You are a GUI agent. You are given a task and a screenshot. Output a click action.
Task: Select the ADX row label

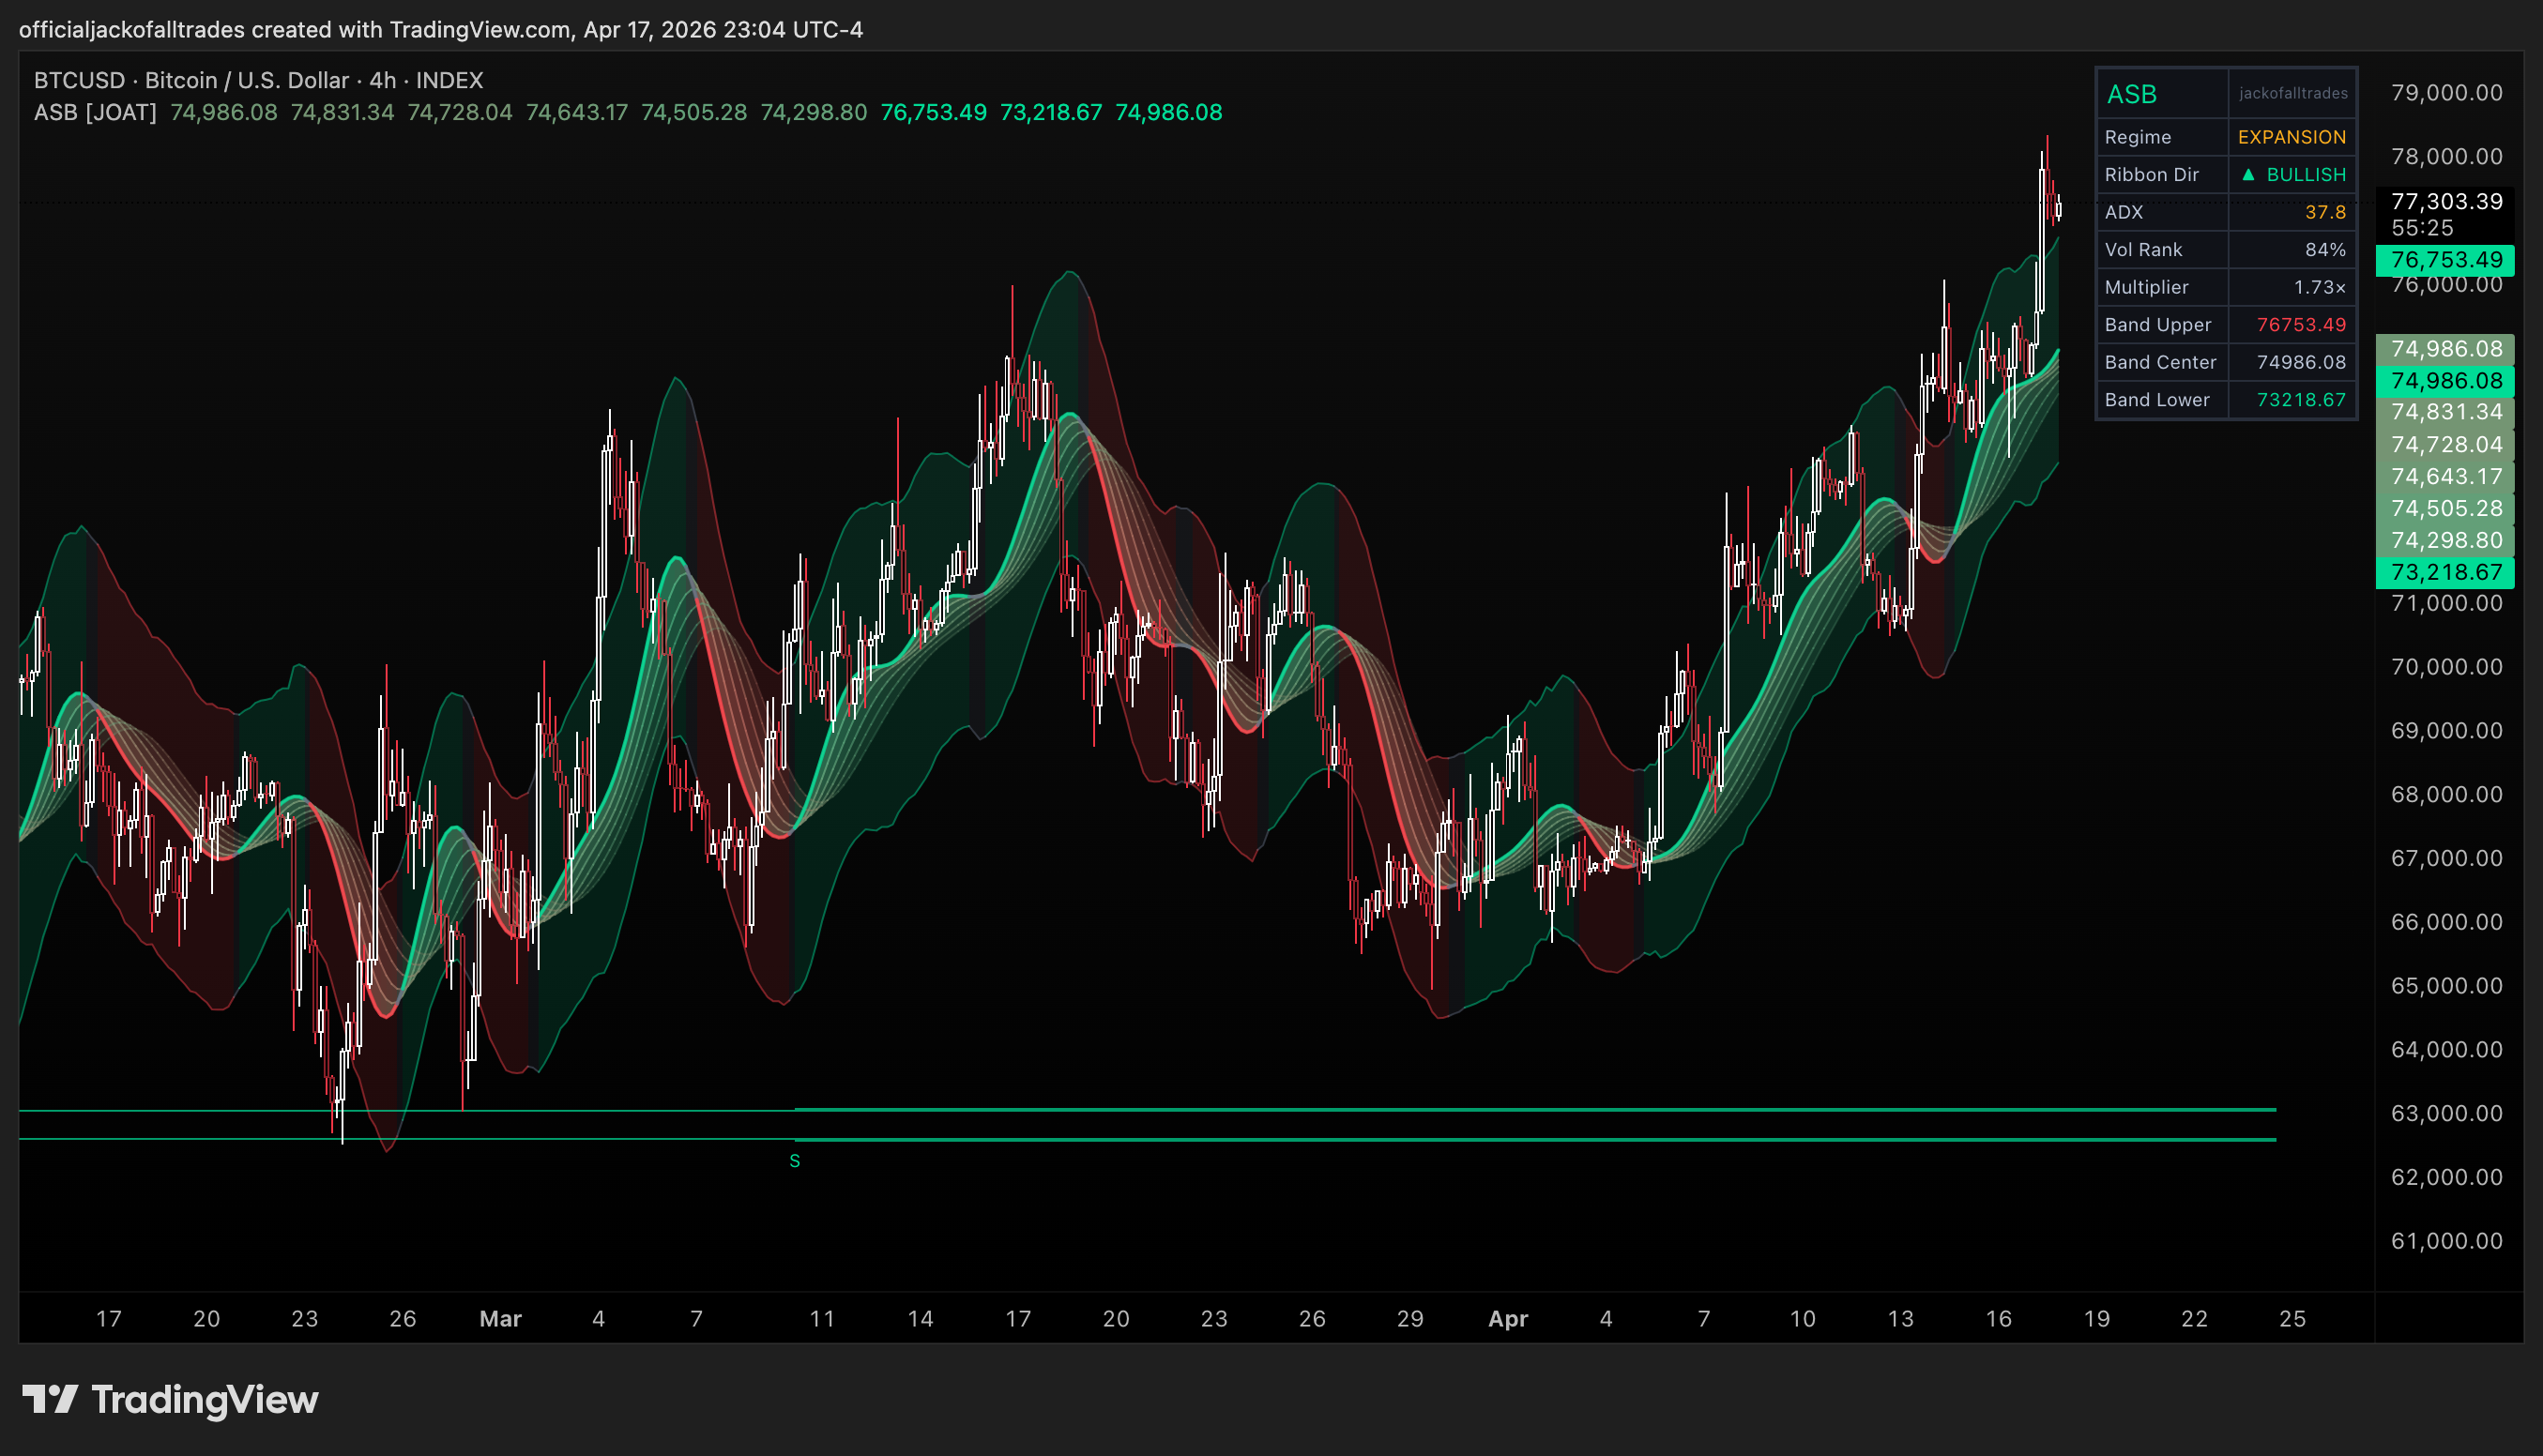(2124, 212)
